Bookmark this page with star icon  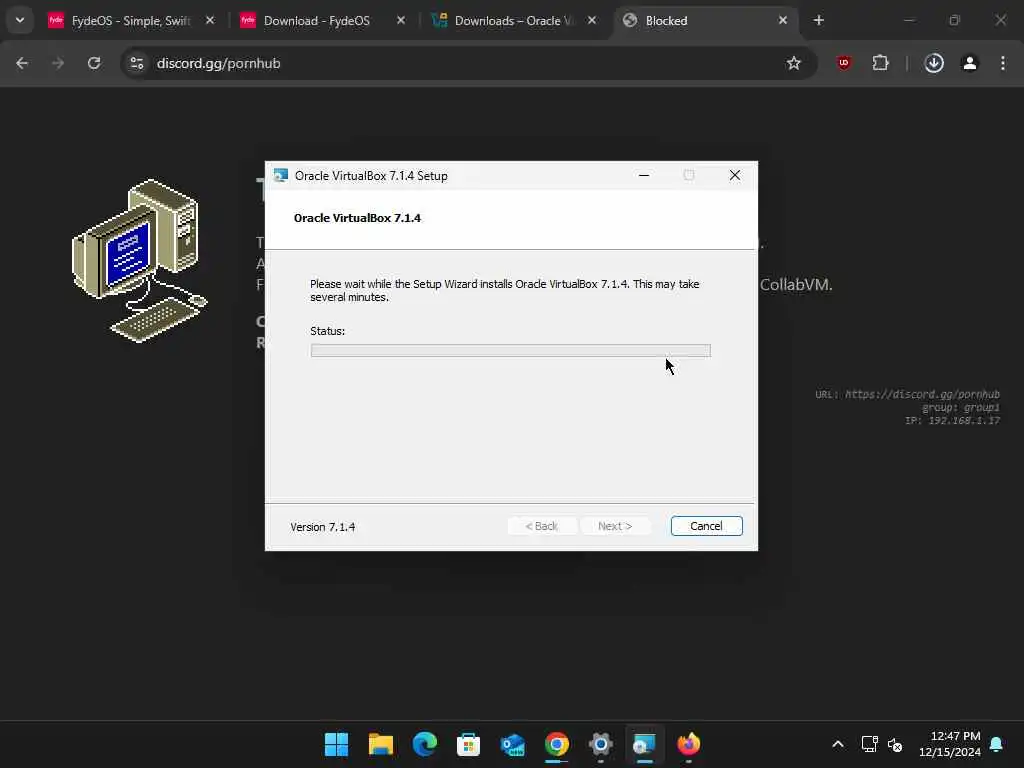click(793, 63)
